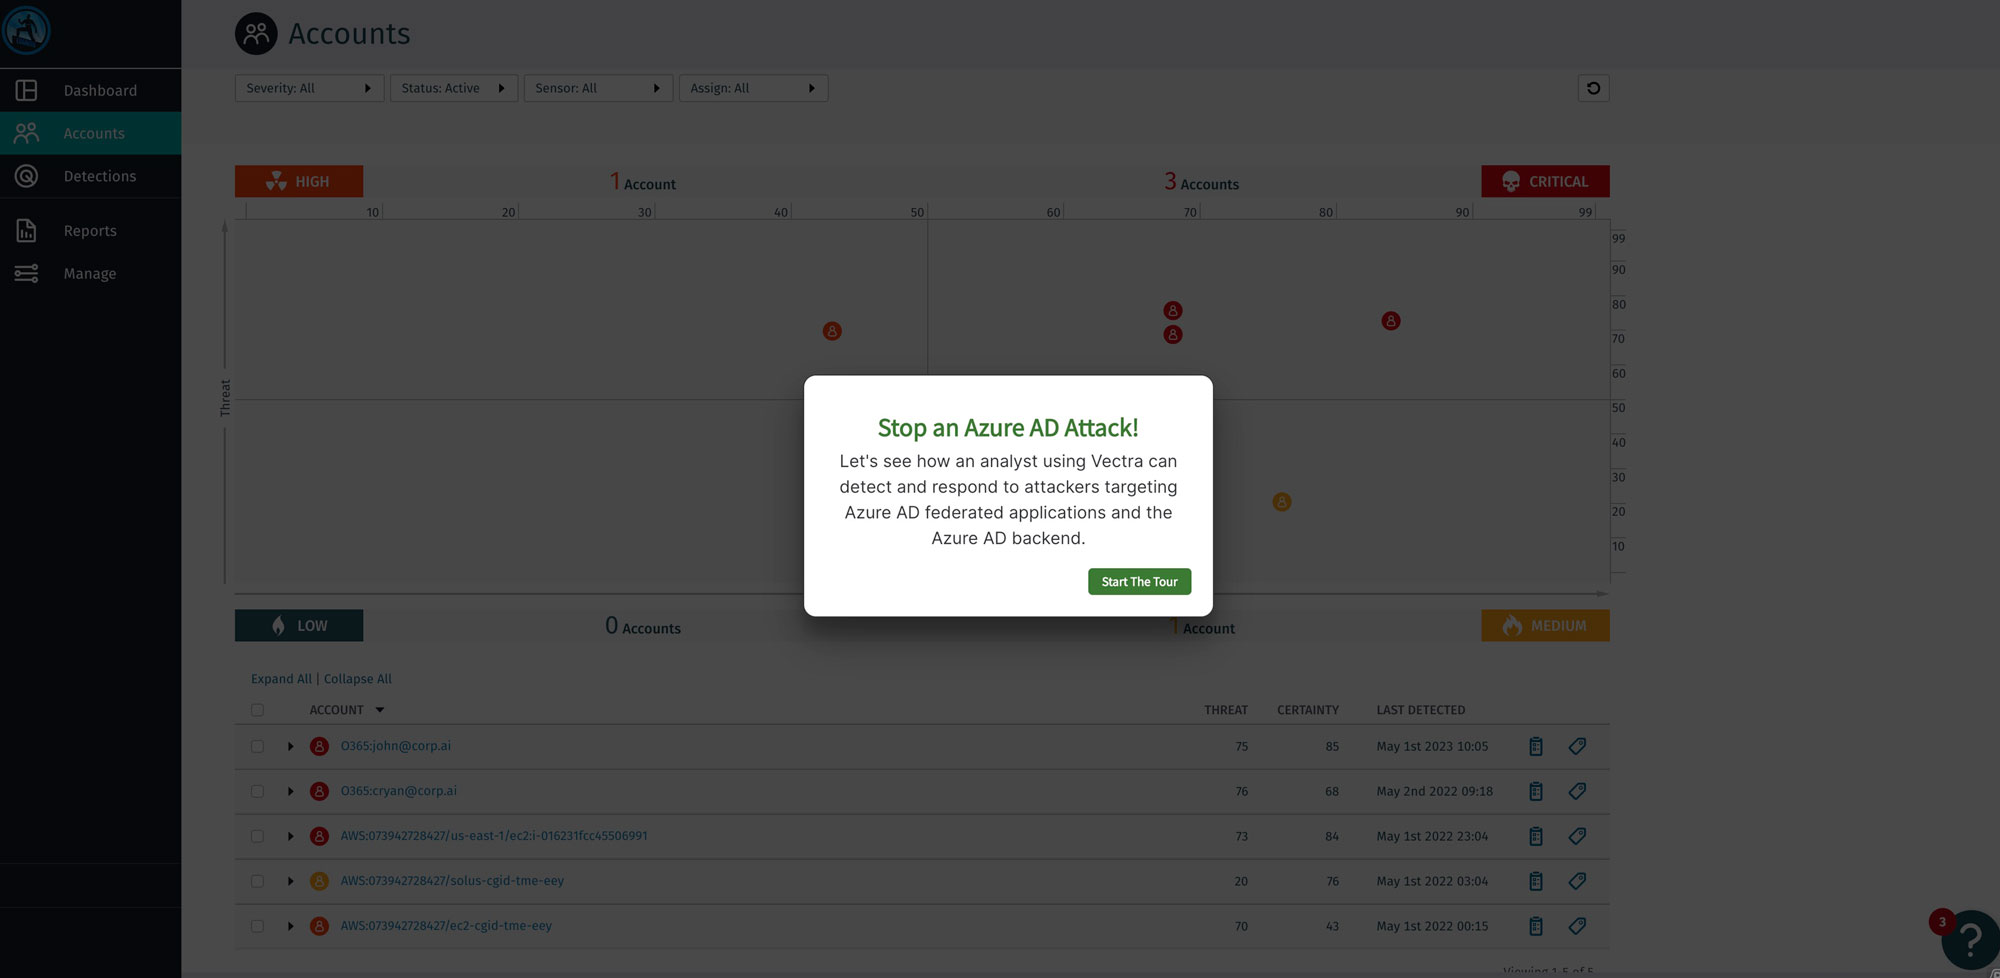Open notes icon for the ec2:i-016231fcc45506991 row
Screen dimensions: 2000x978
pos(1536,837)
